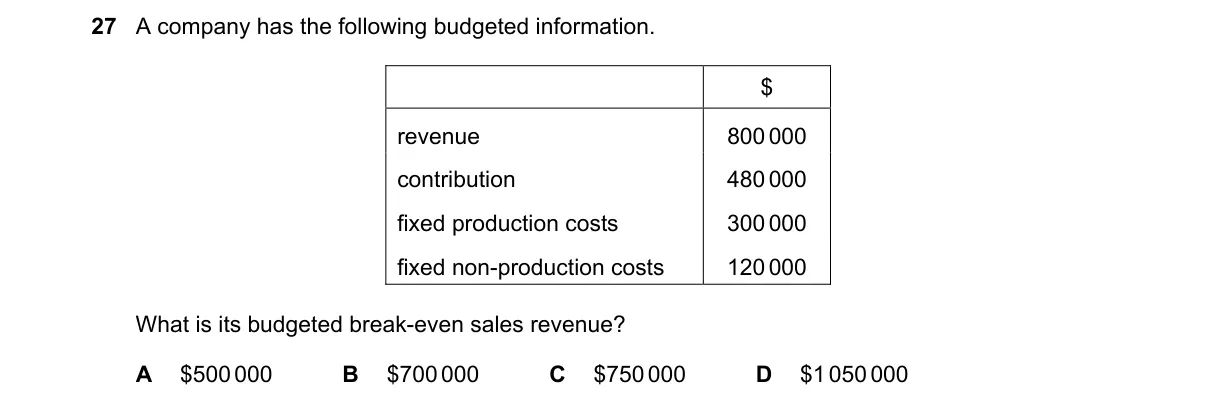
Task: Select answer option D $1 050 000
Action: tap(833, 375)
